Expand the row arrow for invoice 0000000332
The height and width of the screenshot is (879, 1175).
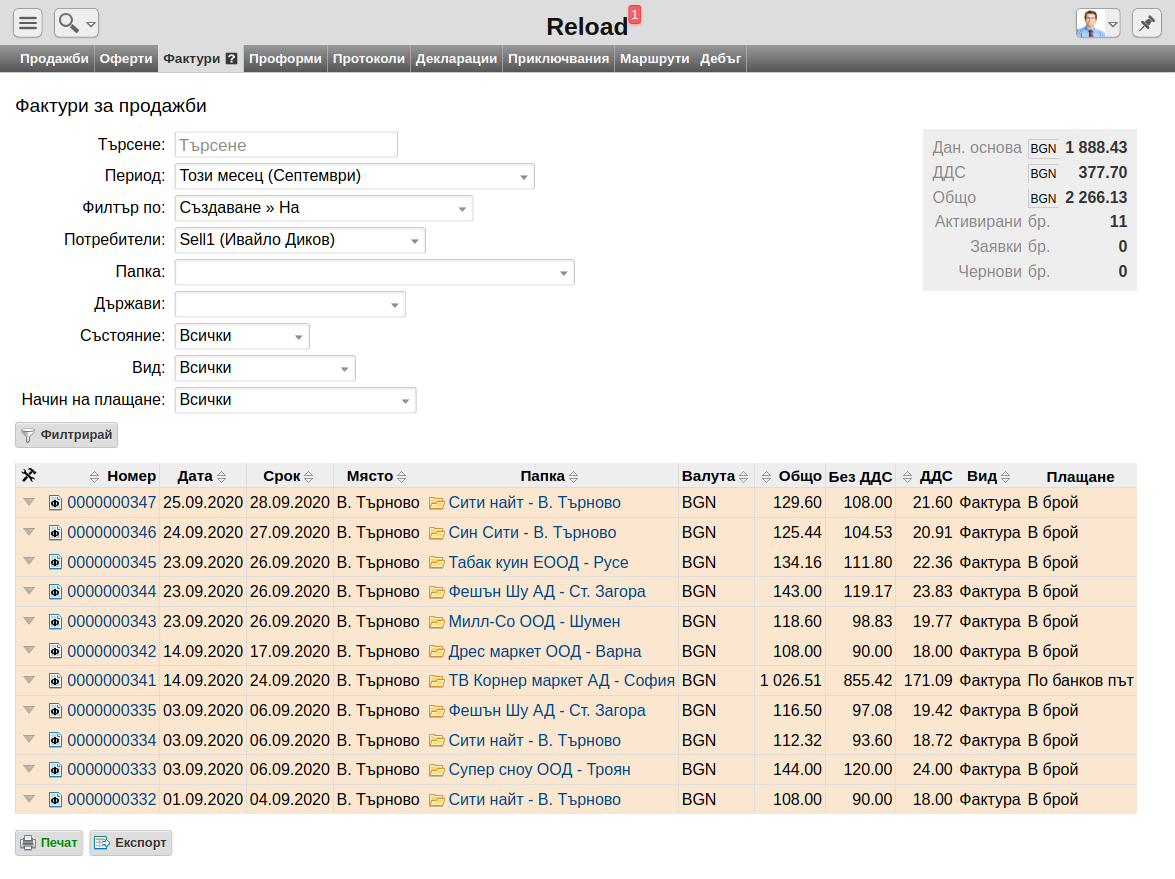pyautogui.click(x=29, y=799)
